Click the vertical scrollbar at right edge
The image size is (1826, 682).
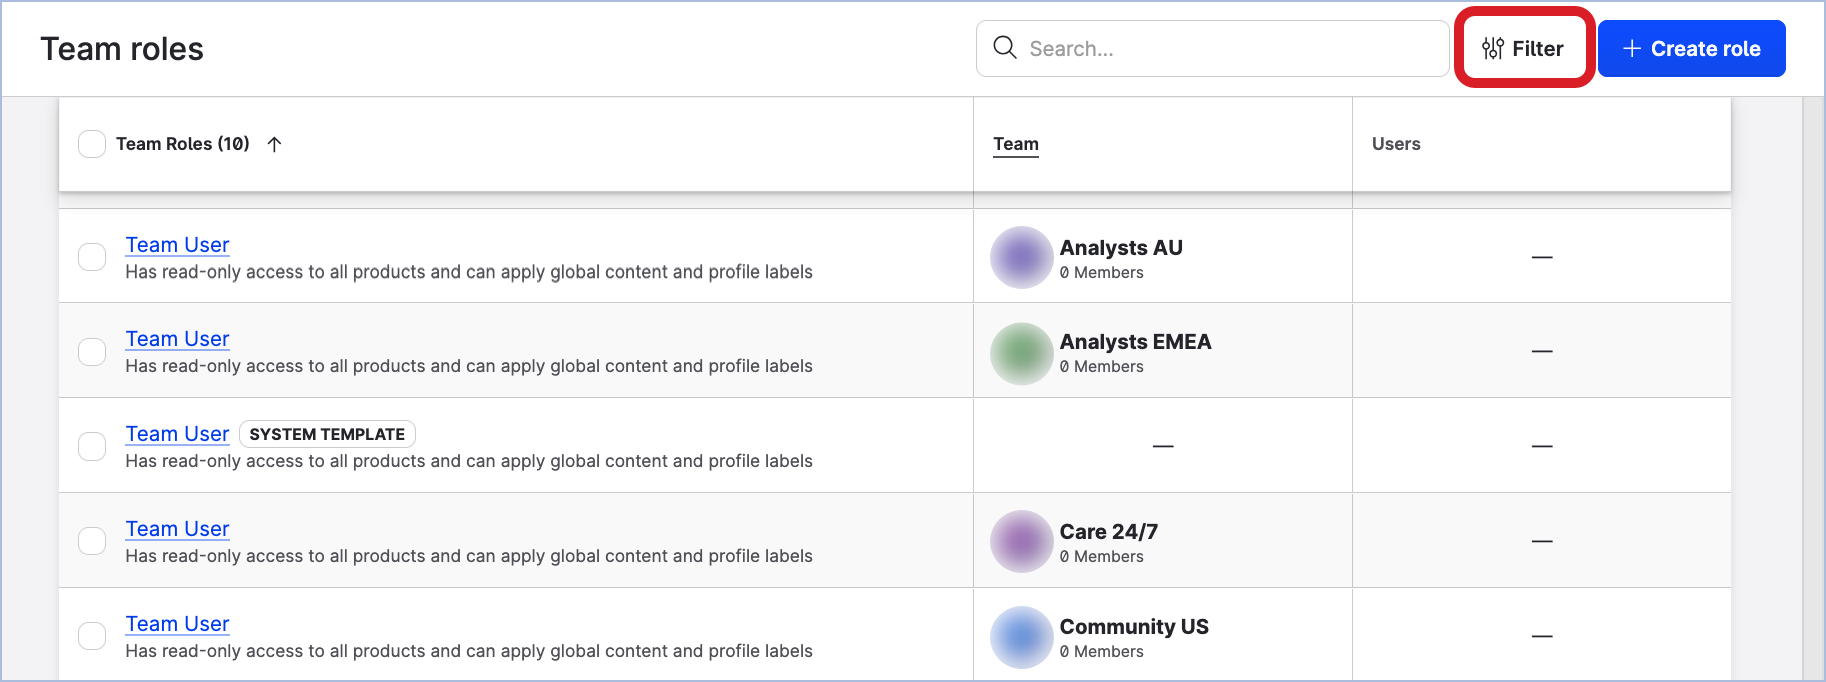coord(1813,389)
